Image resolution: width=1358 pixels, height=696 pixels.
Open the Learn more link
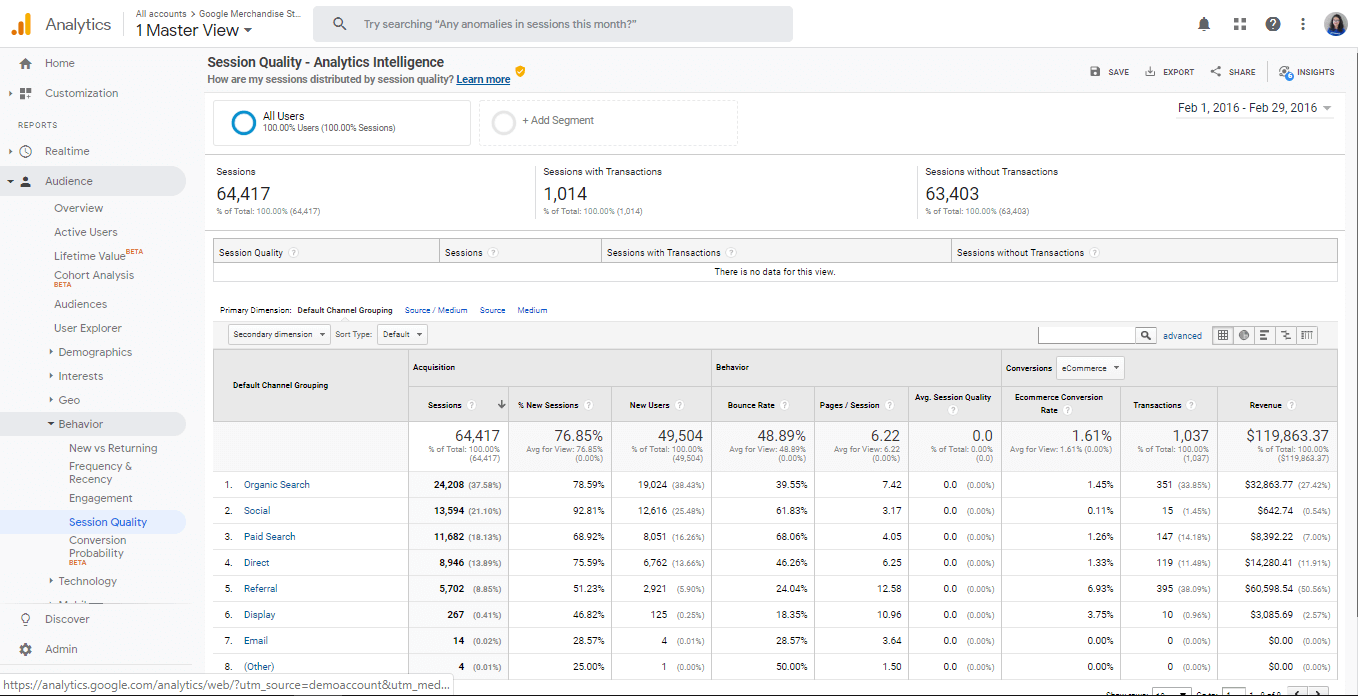click(x=483, y=79)
